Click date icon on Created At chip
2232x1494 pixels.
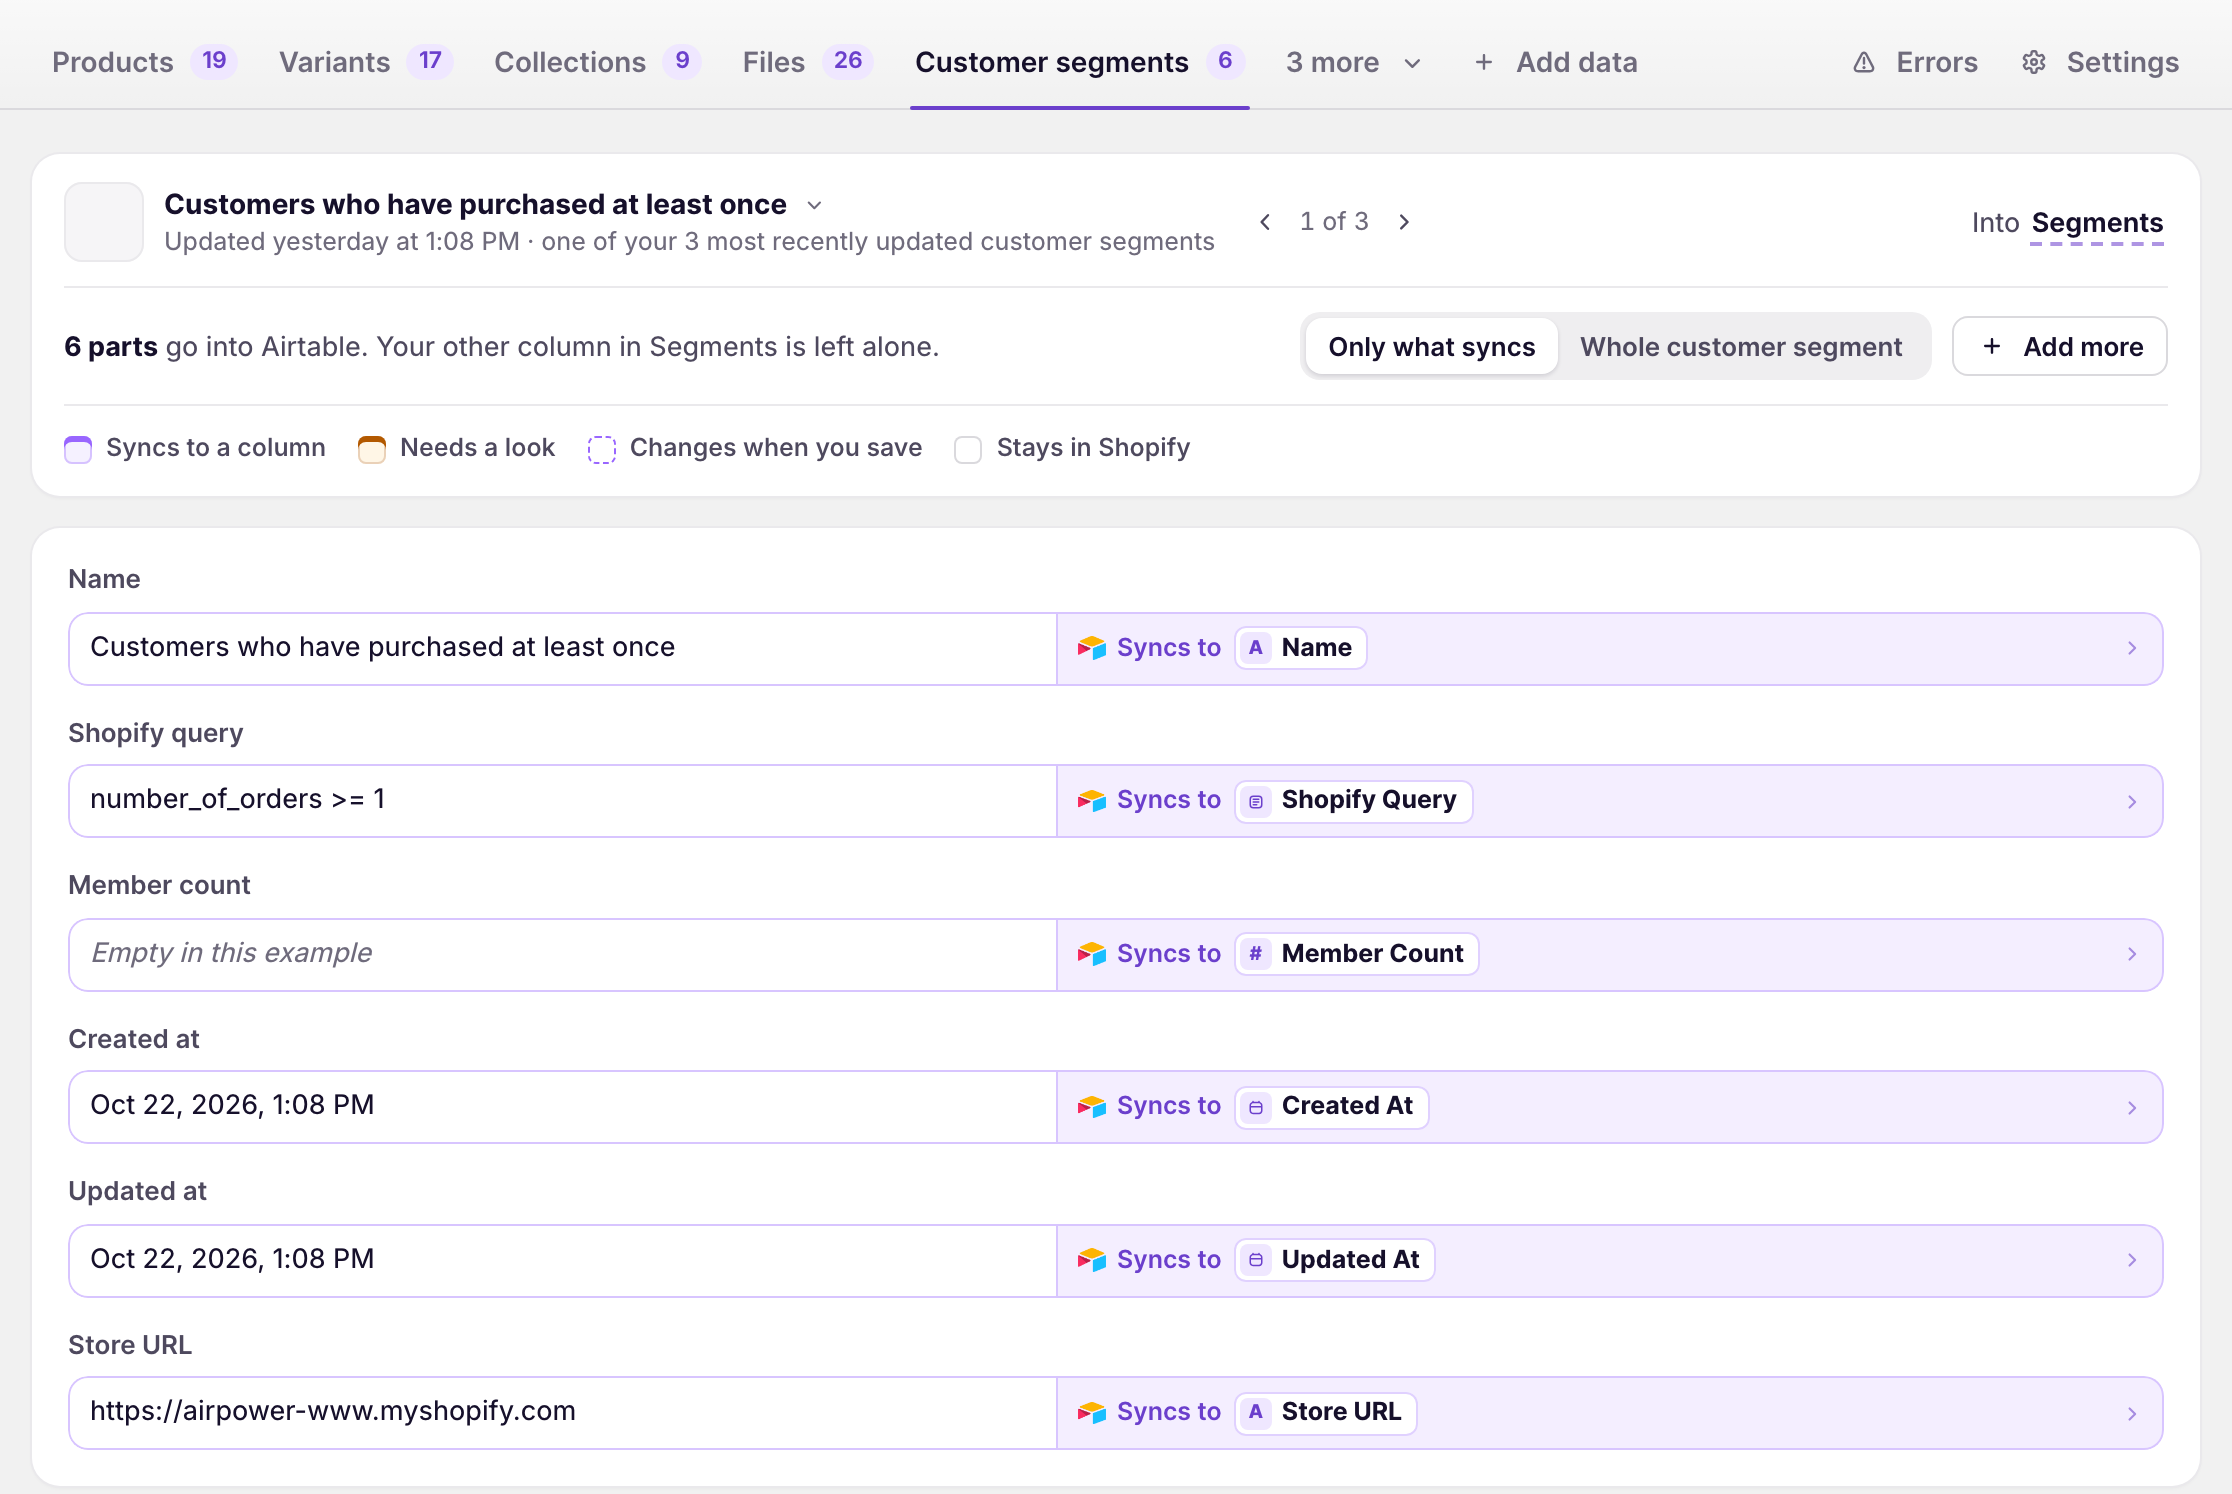click(x=1256, y=1107)
